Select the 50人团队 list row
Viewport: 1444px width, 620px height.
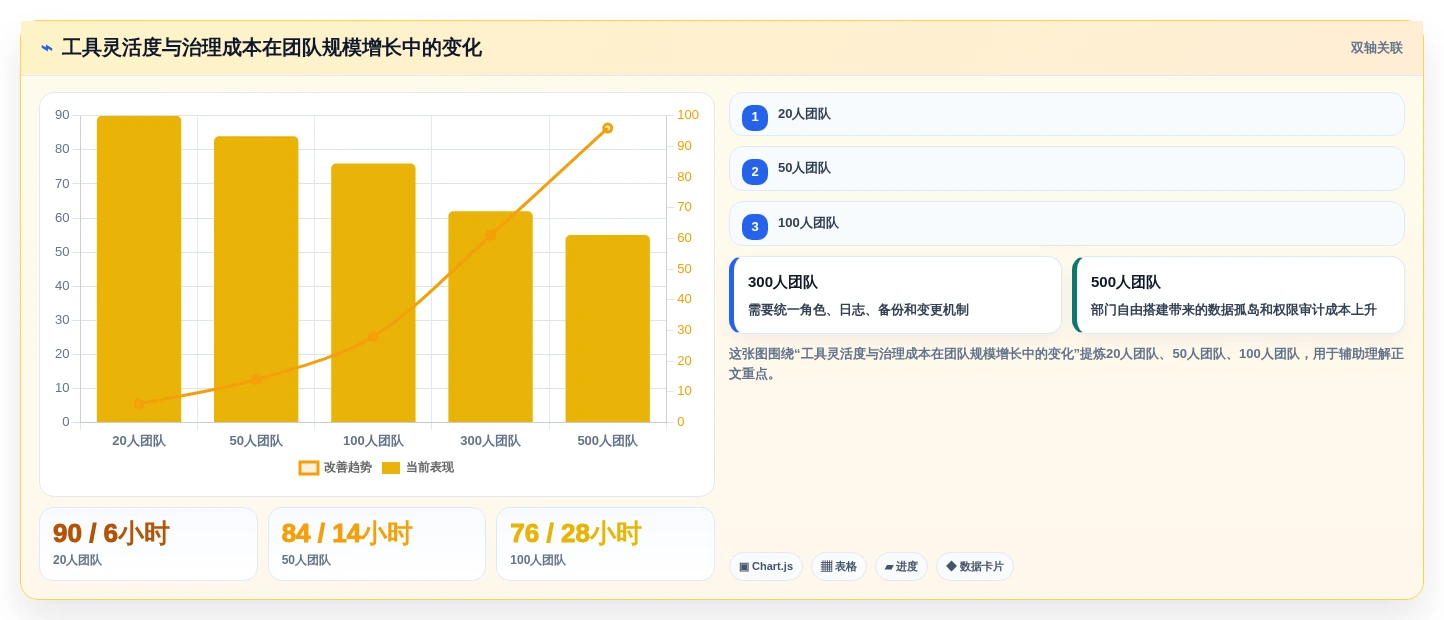(x=1067, y=168)
